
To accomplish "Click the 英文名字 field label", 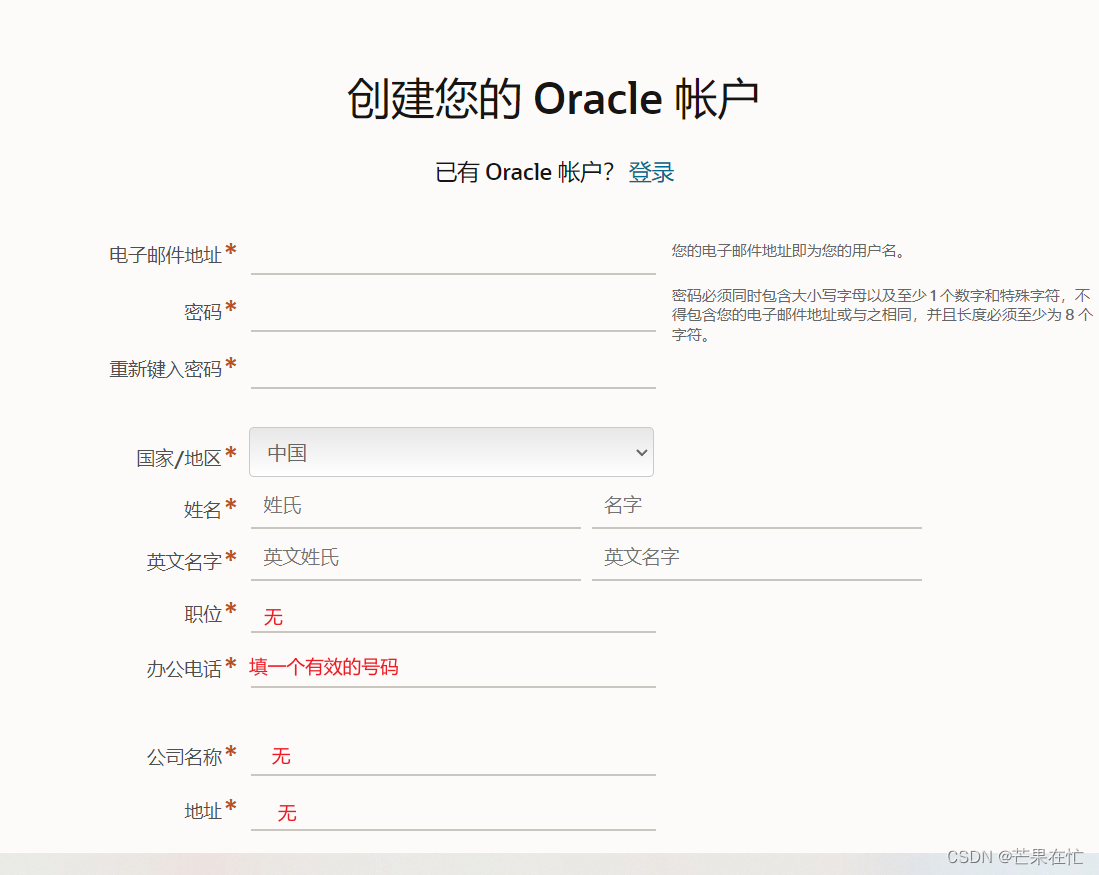I will tap(184, 562).
